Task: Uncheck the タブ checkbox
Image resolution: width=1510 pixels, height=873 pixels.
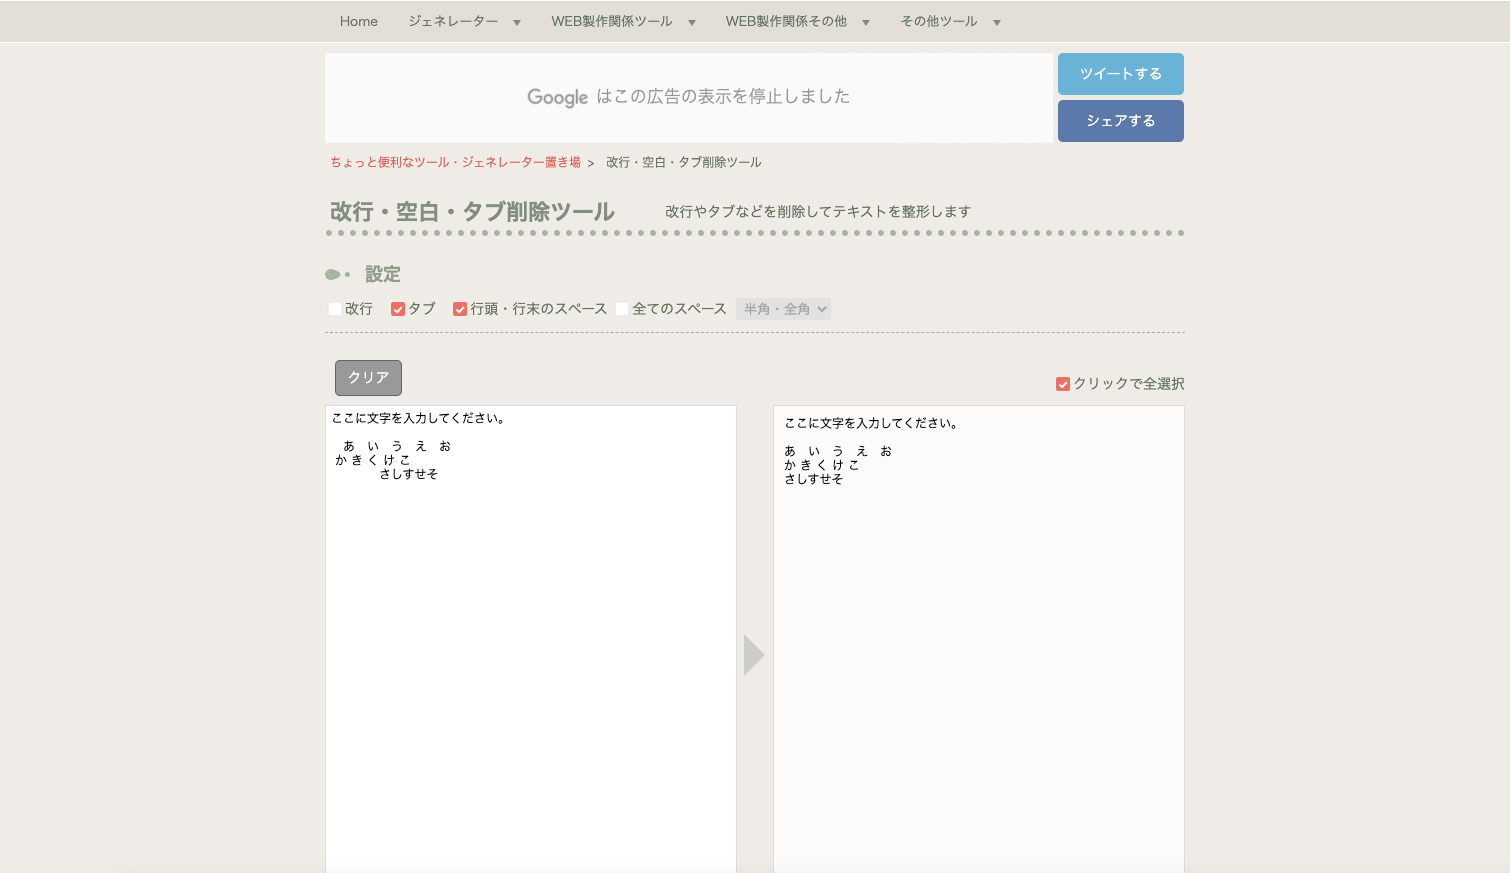Action: click(398, 309)
